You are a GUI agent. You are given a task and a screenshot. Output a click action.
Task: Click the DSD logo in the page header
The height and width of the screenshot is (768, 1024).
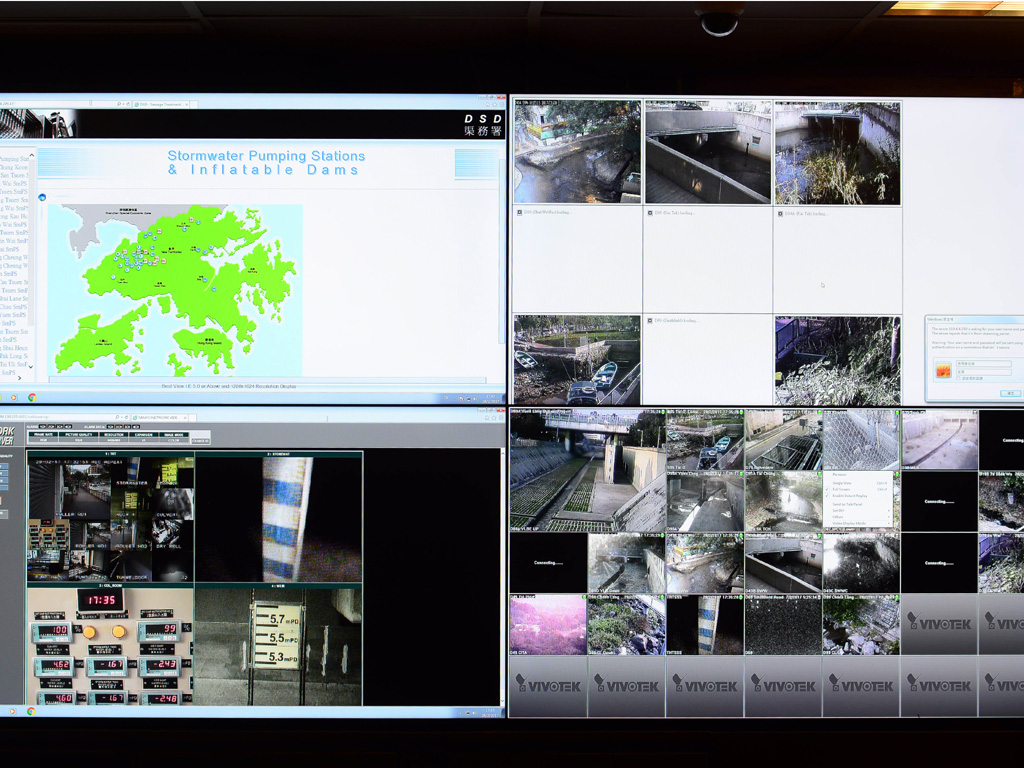483,125
